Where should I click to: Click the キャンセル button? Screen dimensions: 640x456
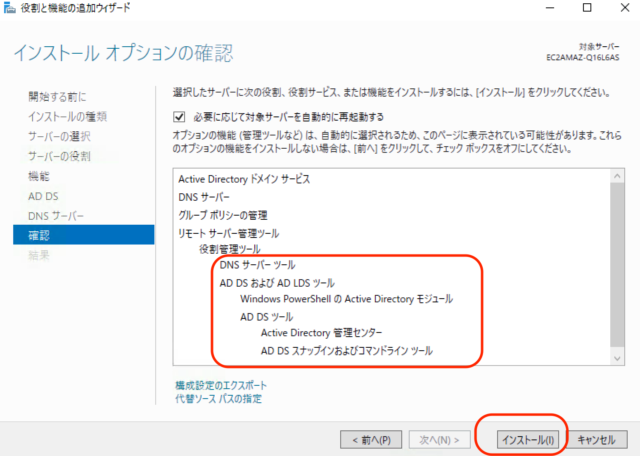(x=596, y=440)
